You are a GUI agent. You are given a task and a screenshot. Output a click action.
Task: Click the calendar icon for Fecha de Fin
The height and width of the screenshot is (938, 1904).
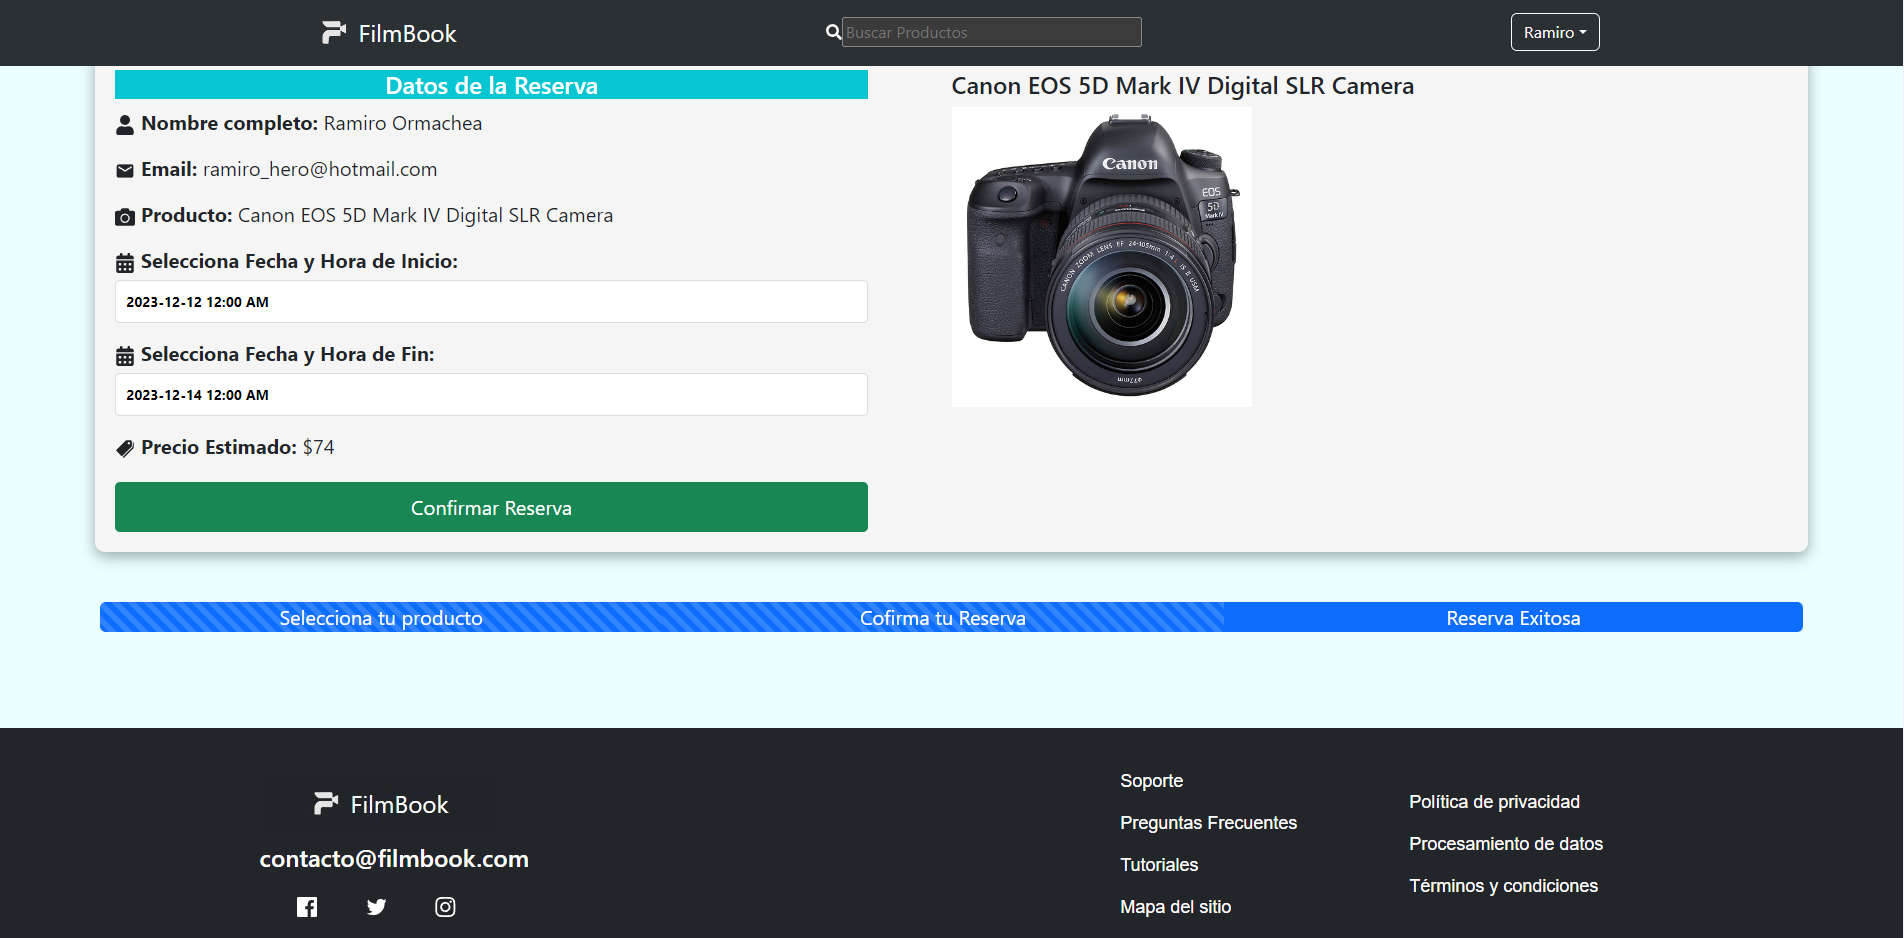pos(125,356)
